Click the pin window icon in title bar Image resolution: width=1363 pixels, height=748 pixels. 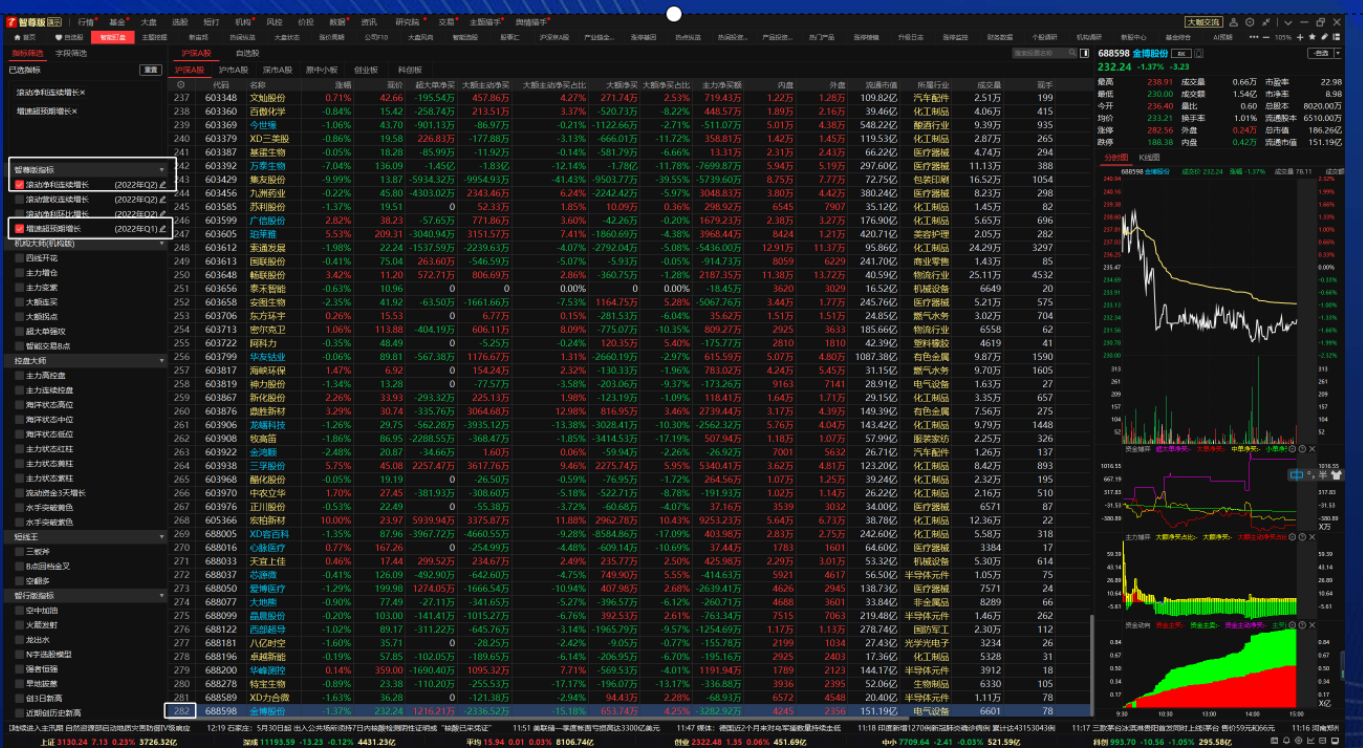pyautogui.click(x=1266, y=22)
